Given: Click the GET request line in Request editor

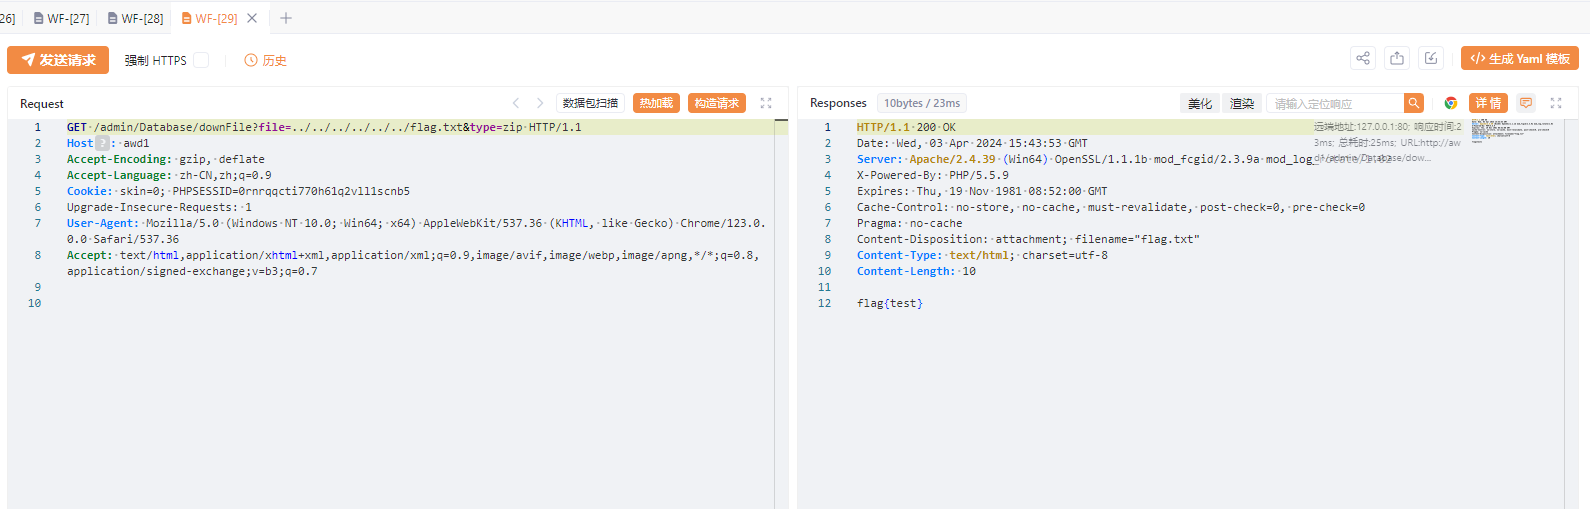Looking at the screenshot, I should (324, 127).
